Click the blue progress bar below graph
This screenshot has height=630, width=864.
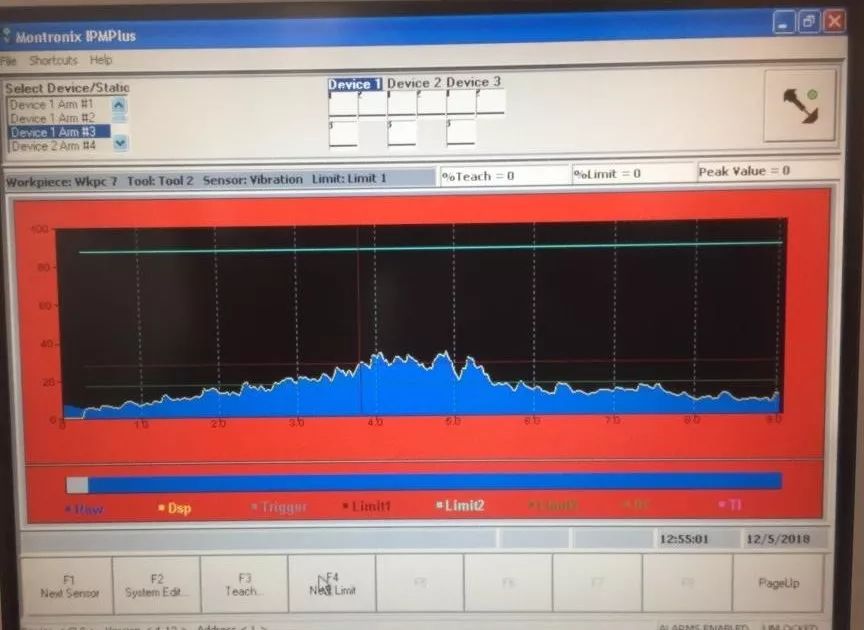click(430, 483)
